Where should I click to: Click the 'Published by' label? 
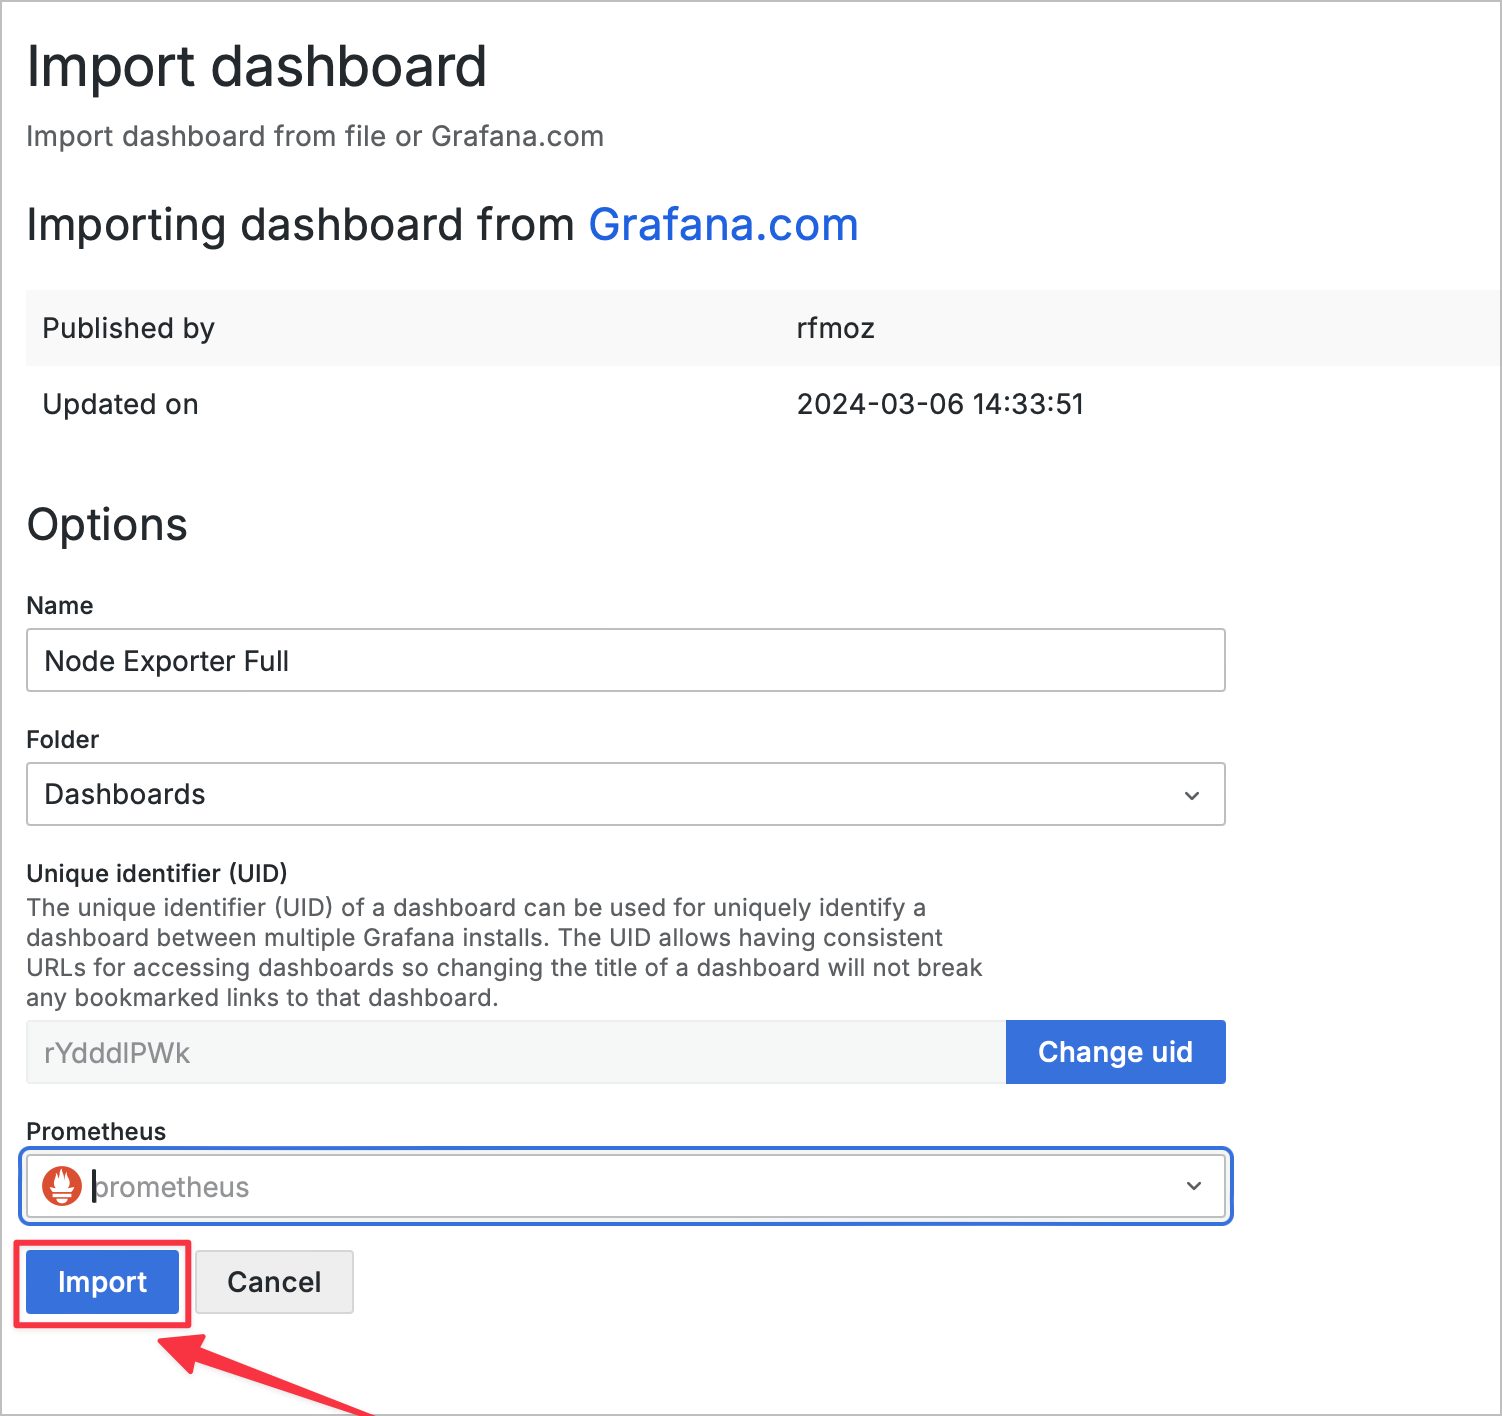click(x=128, y=328)
